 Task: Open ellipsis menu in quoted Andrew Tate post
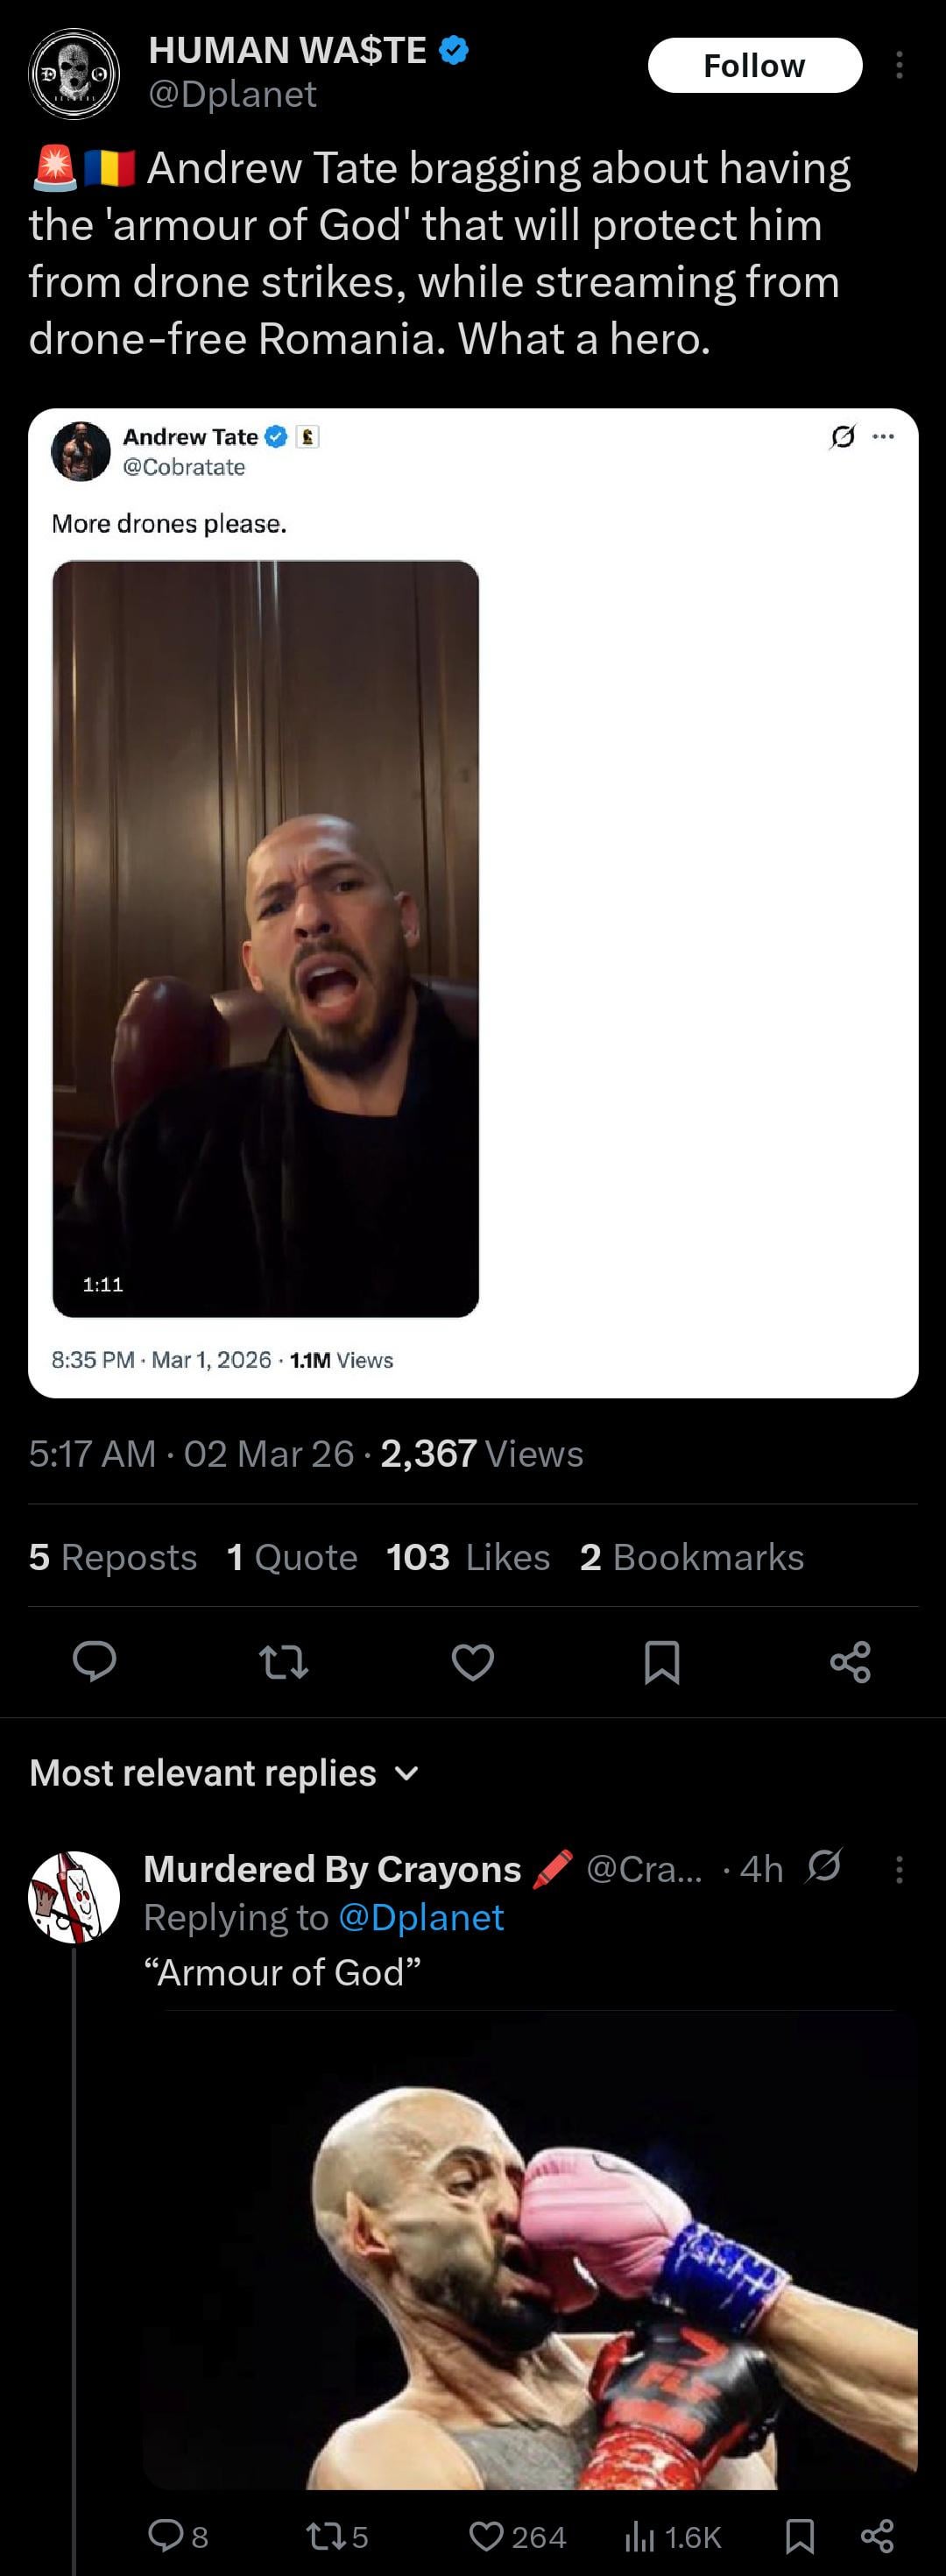(x=883, y=436)
